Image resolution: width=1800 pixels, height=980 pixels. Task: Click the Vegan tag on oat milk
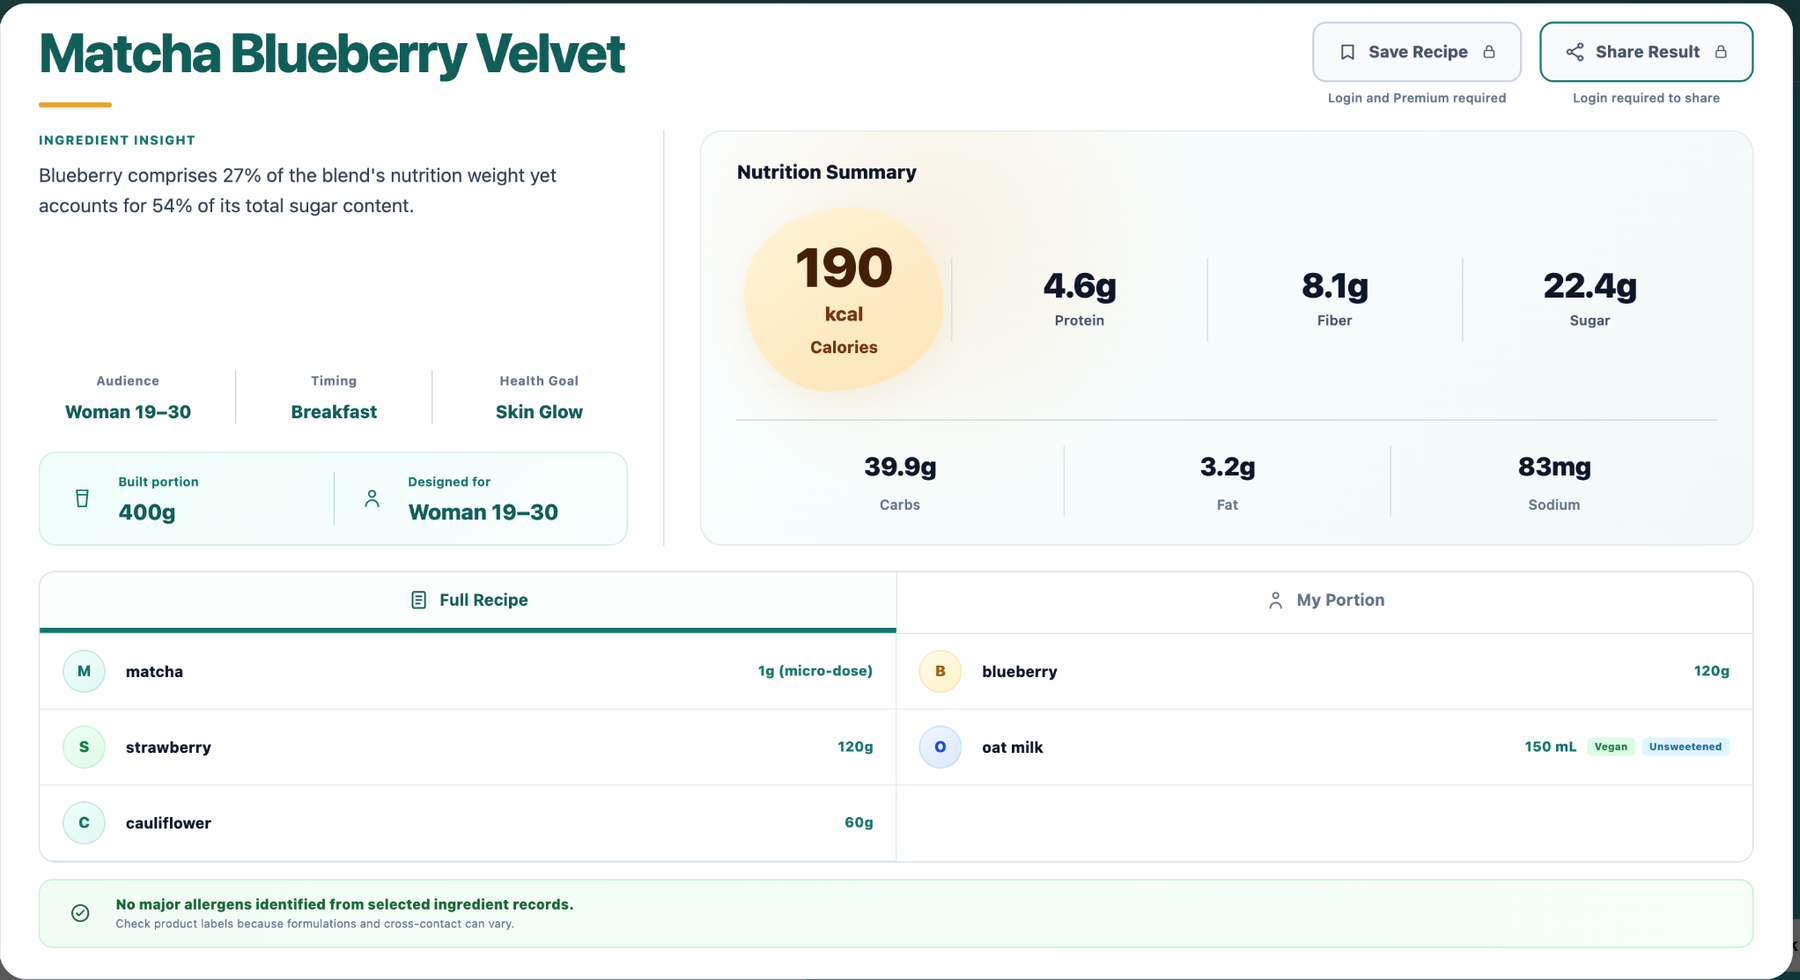tap(1610, 747)
